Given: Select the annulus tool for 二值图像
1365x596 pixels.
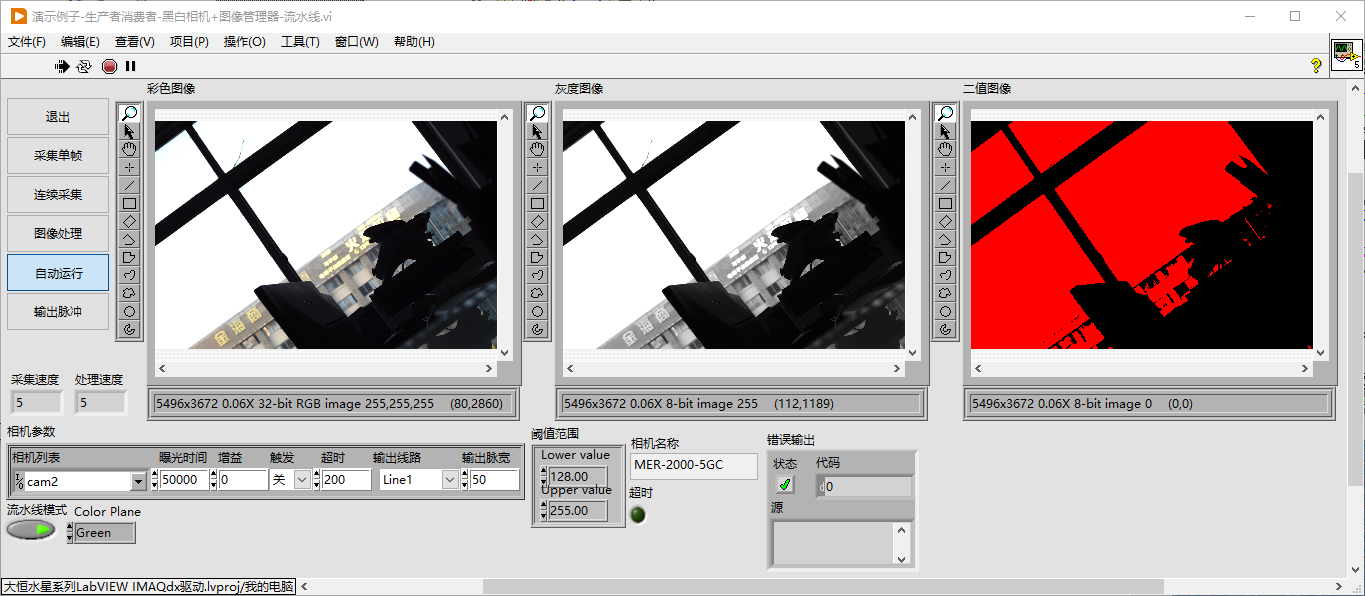Looking at the screenshot, I should click(x=946, y=329).
